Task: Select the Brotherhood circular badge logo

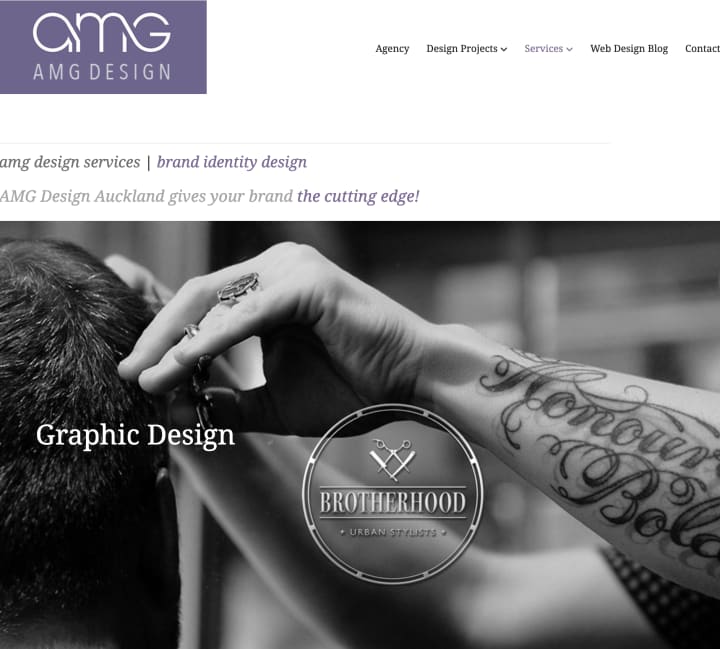Action: pyautogui.click(x=393, y=494)
